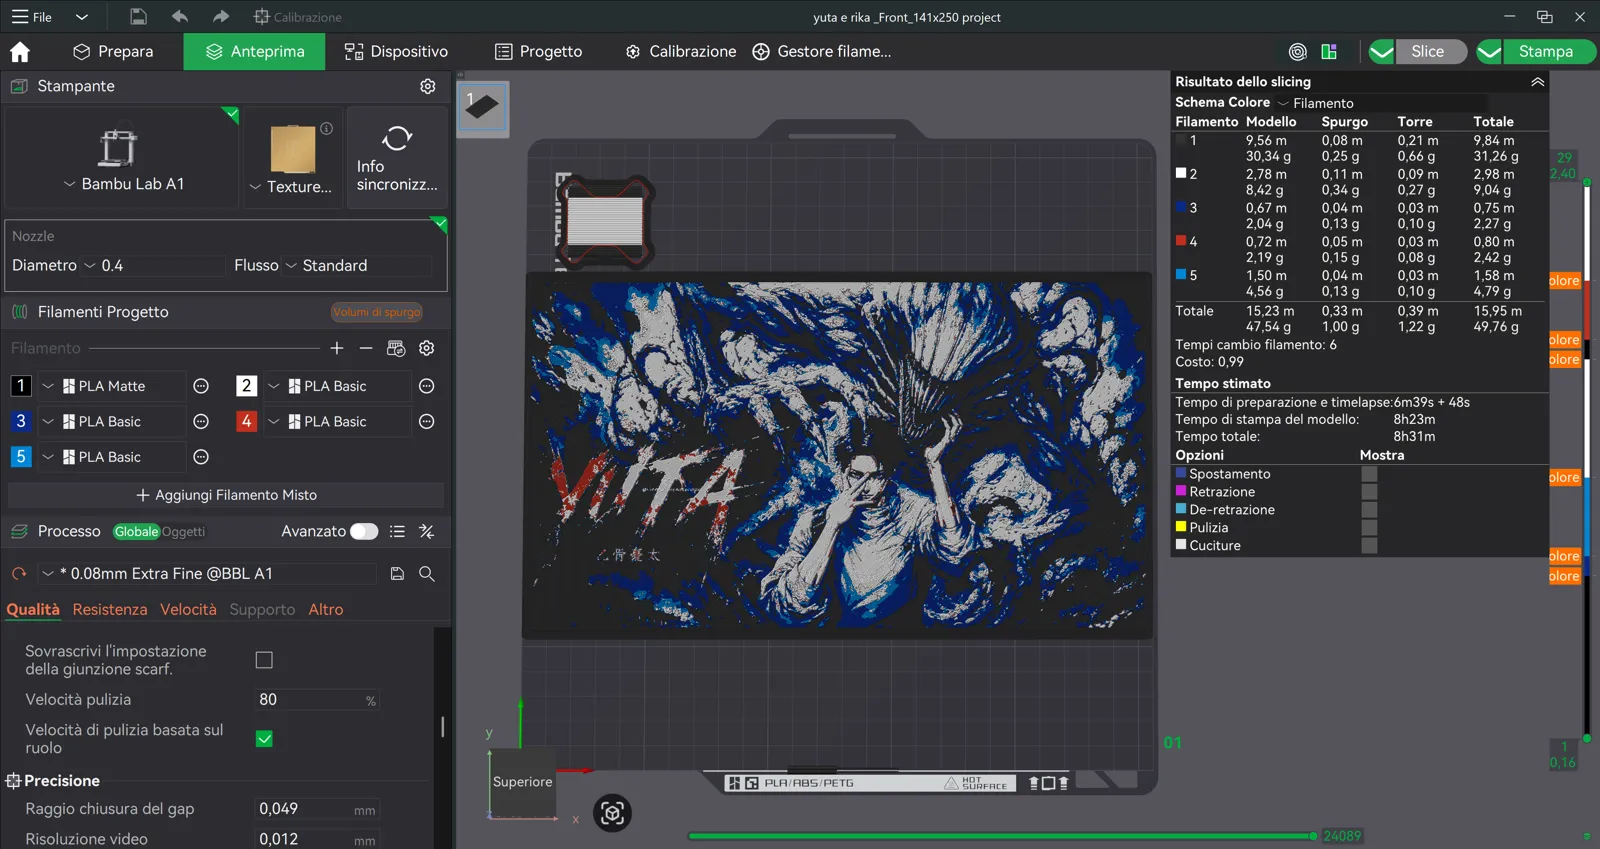The width and height of the screenshot is (1600, 849).
Task: Click the Velocità pulizia value field
Action: 317,700
